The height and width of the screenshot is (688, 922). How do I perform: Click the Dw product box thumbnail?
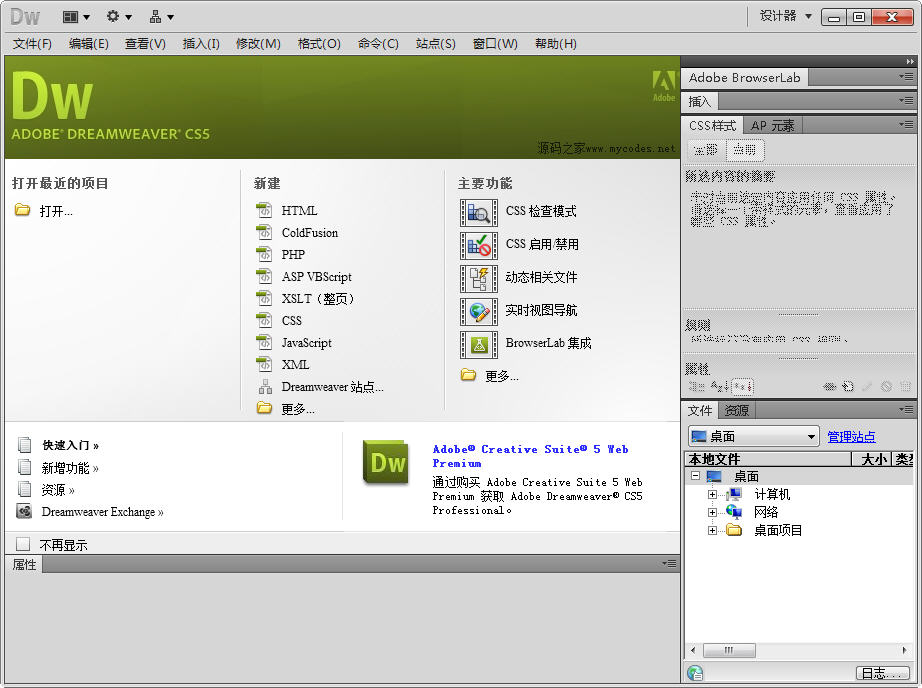point(386,462)
